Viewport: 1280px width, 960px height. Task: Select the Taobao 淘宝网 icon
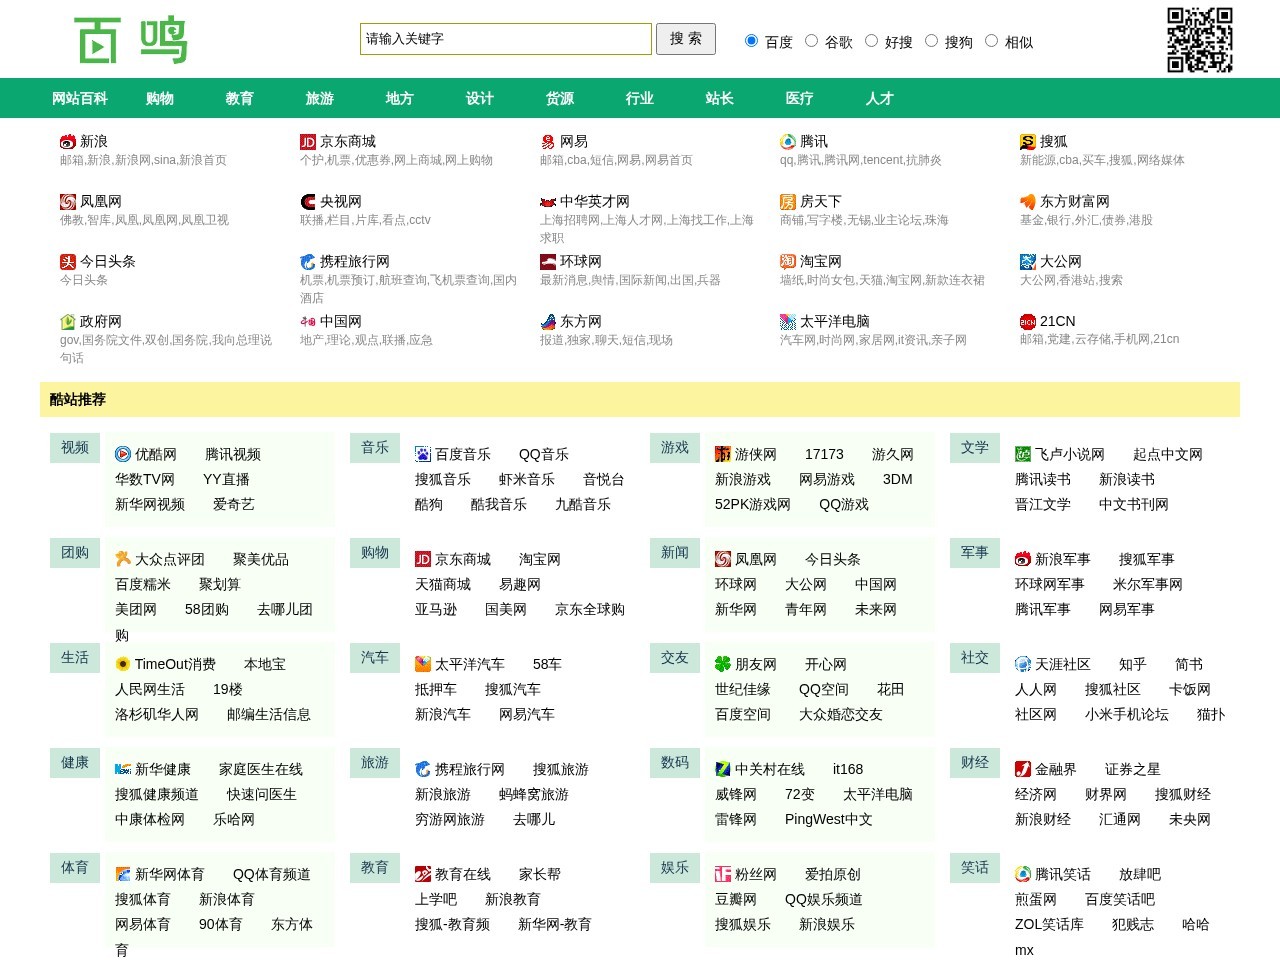787,261
